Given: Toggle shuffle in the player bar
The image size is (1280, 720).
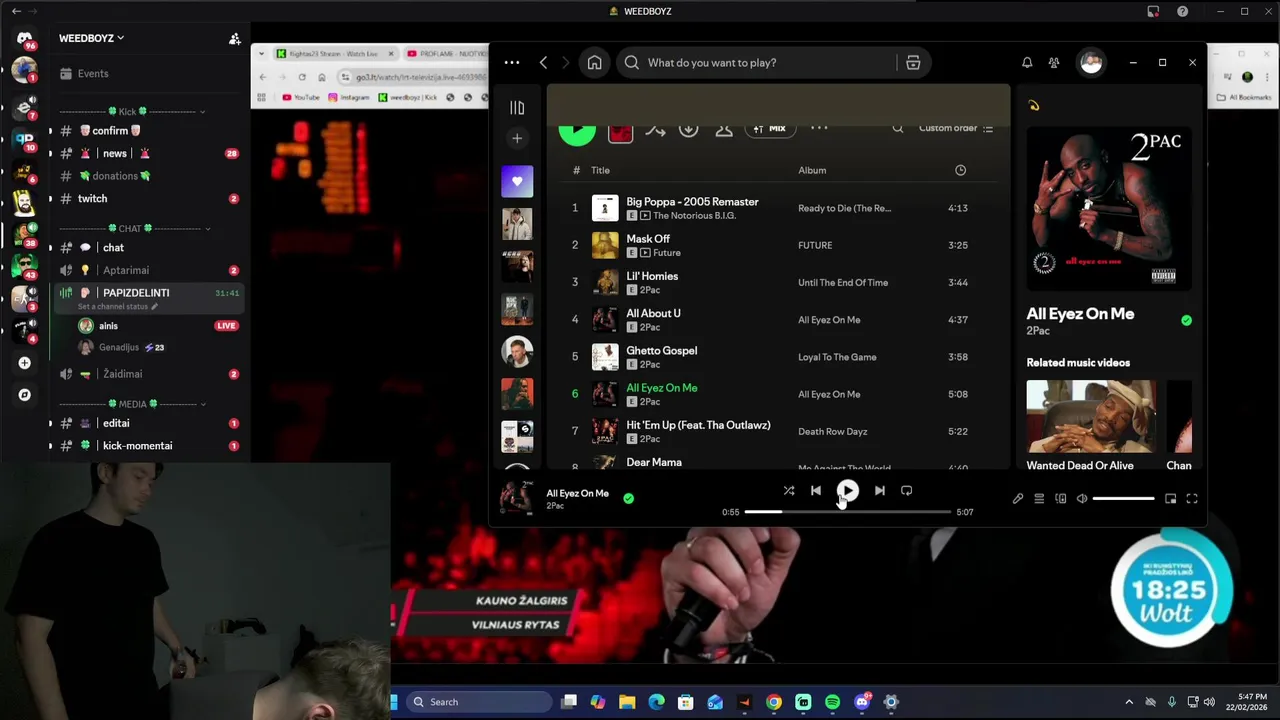Looking at the screenshot, I should [x=789, y=491].
